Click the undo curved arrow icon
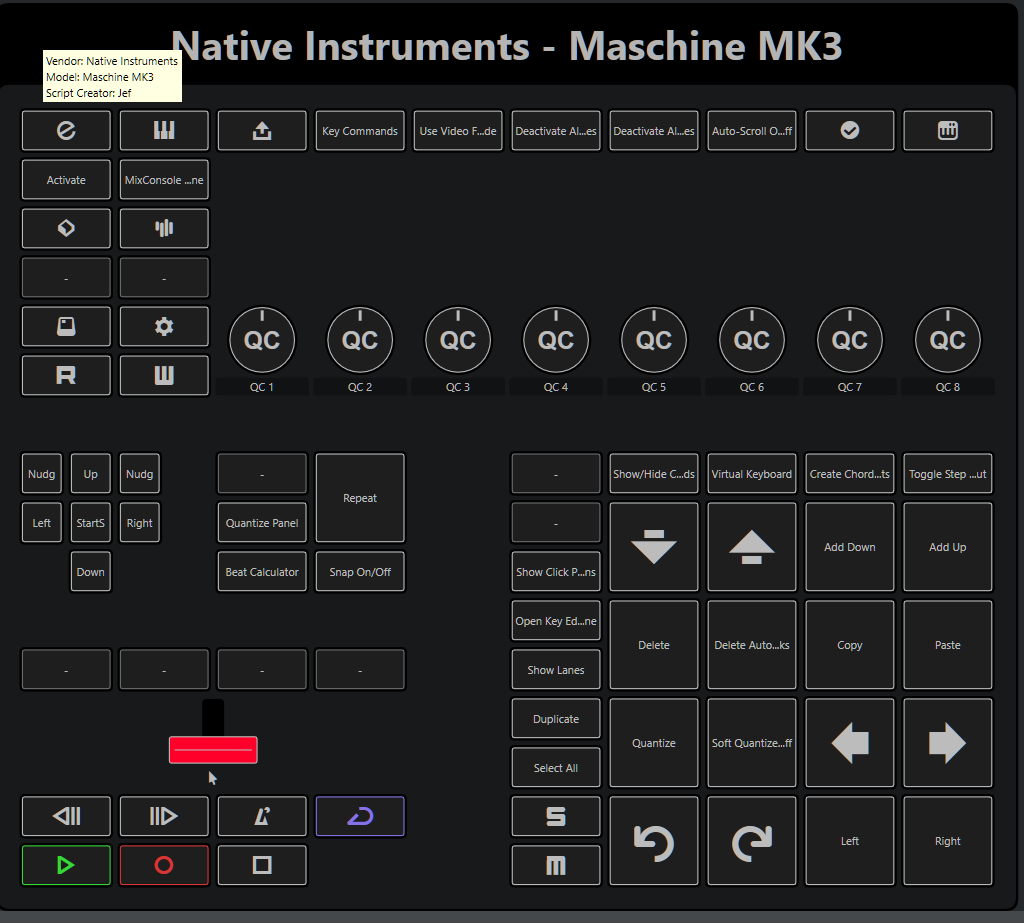The height and width of the screenshot is (923, 1024). [654, 841]
